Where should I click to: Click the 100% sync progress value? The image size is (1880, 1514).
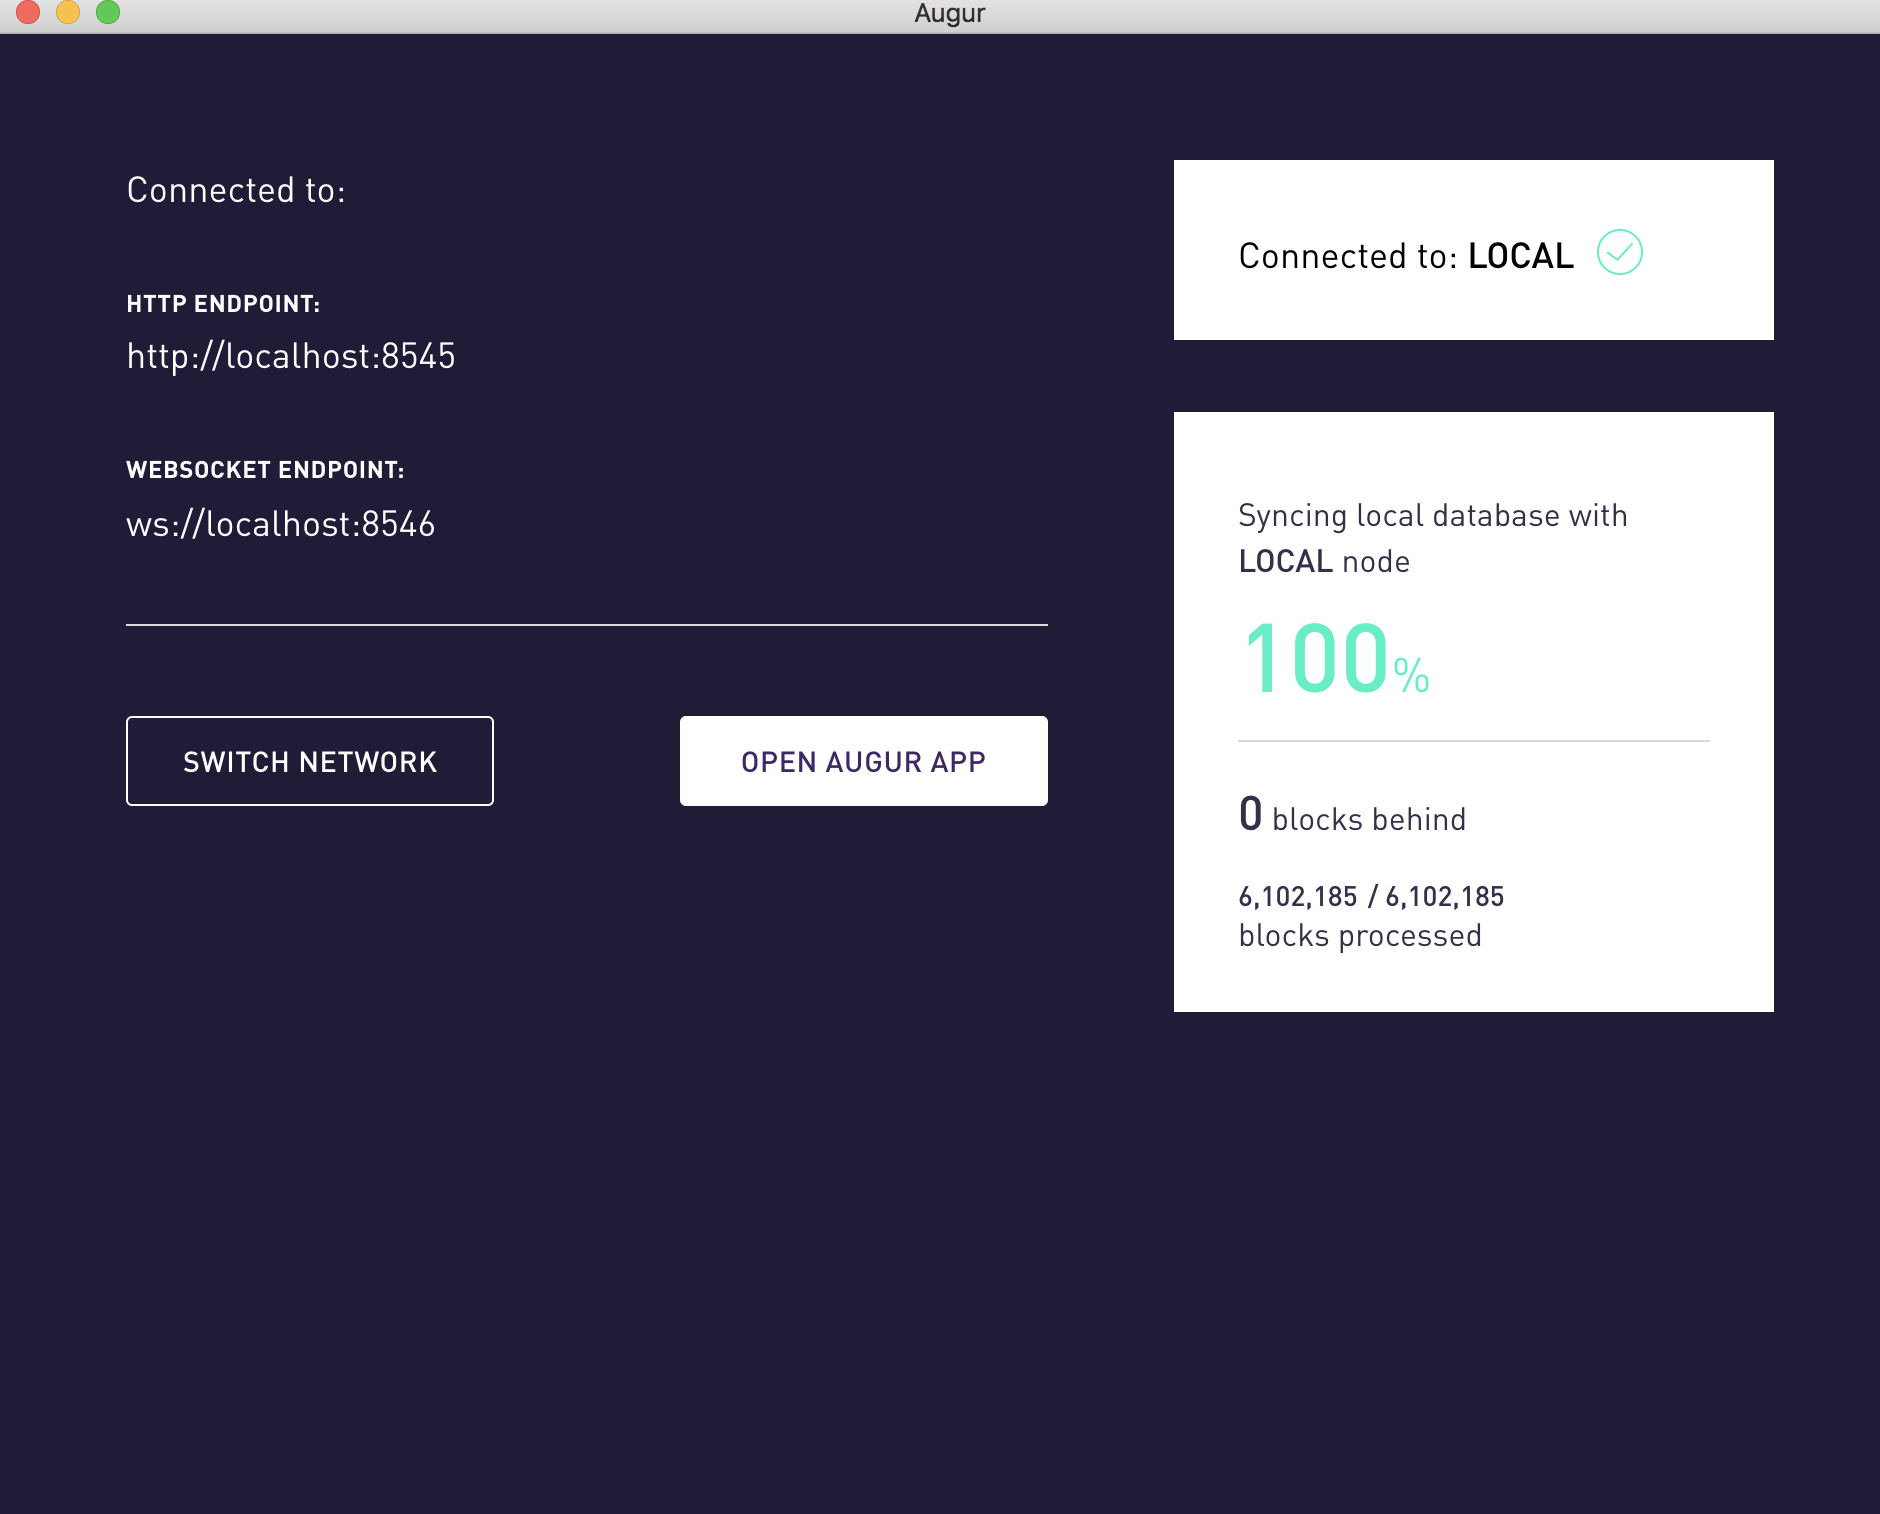pyautogui.click(x=1336, y=658)
